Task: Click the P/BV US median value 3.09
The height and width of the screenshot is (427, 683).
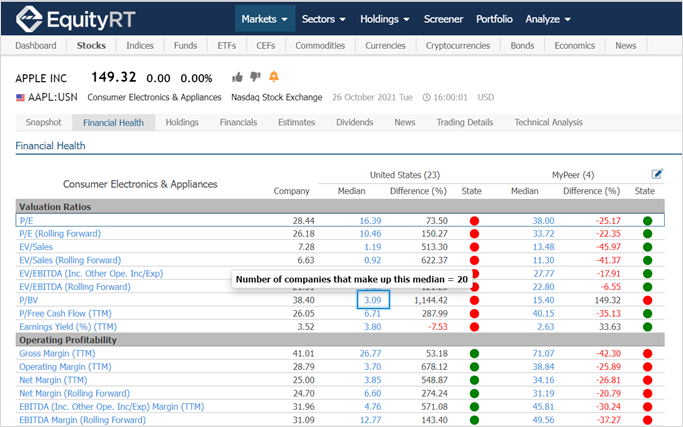Action: tap(373, 300)
